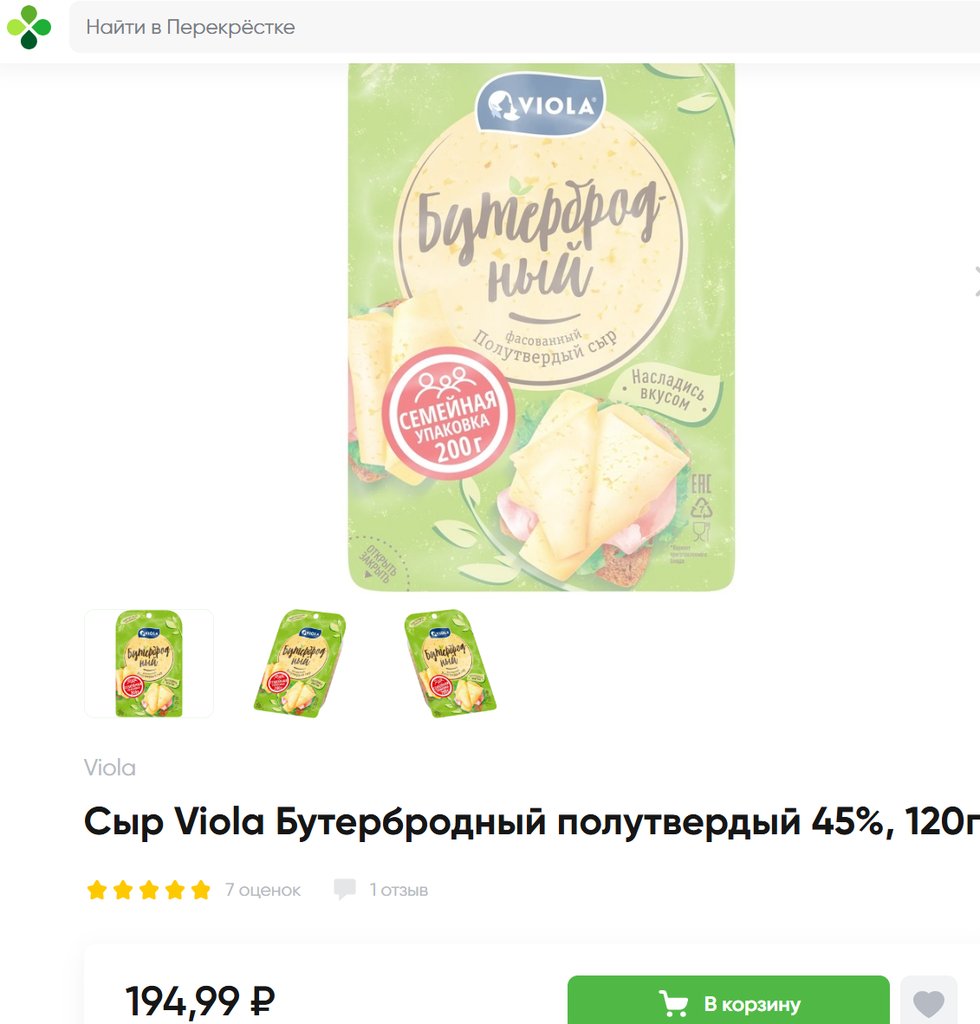This screenshot has width=980, height=1024.
Task: Select the first front-view product thumbnail
Action: click(x=149, y=664)
